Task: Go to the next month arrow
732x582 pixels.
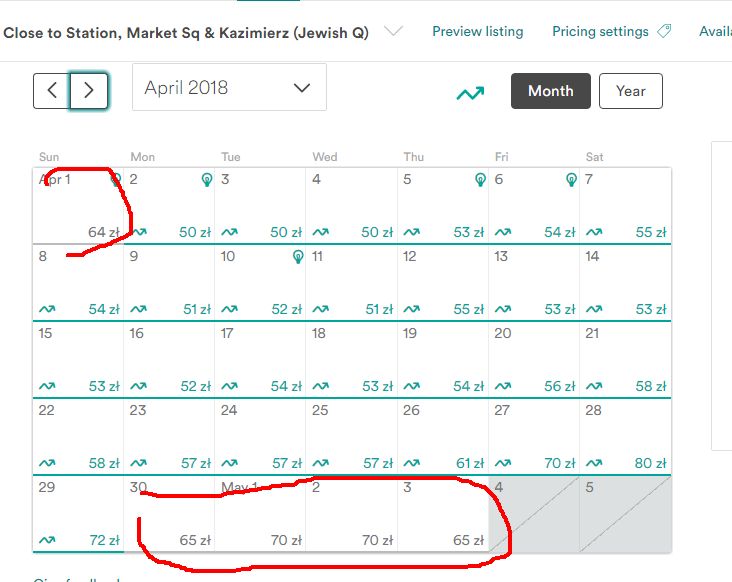Action: (89, 91)
